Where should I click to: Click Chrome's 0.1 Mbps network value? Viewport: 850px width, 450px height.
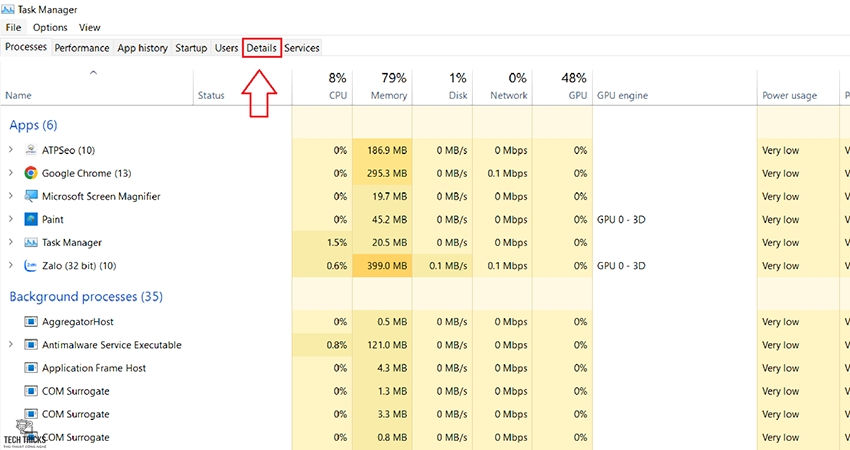pos(507,173)
